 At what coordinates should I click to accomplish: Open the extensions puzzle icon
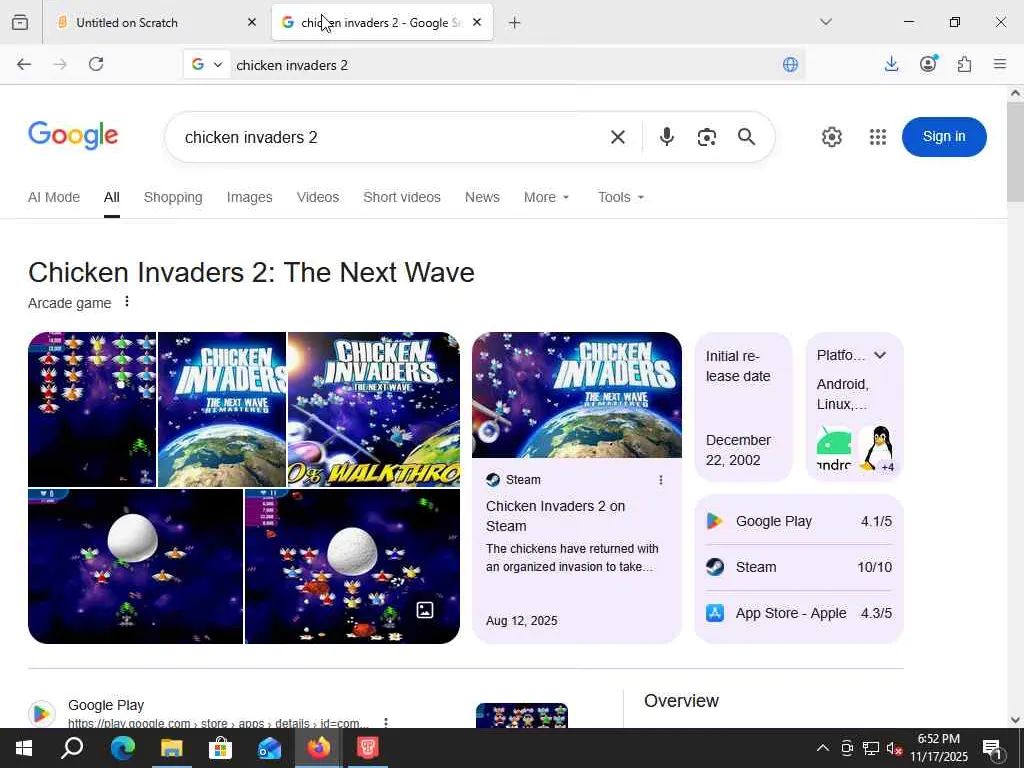pyautogui.click(x=964, y=64)
